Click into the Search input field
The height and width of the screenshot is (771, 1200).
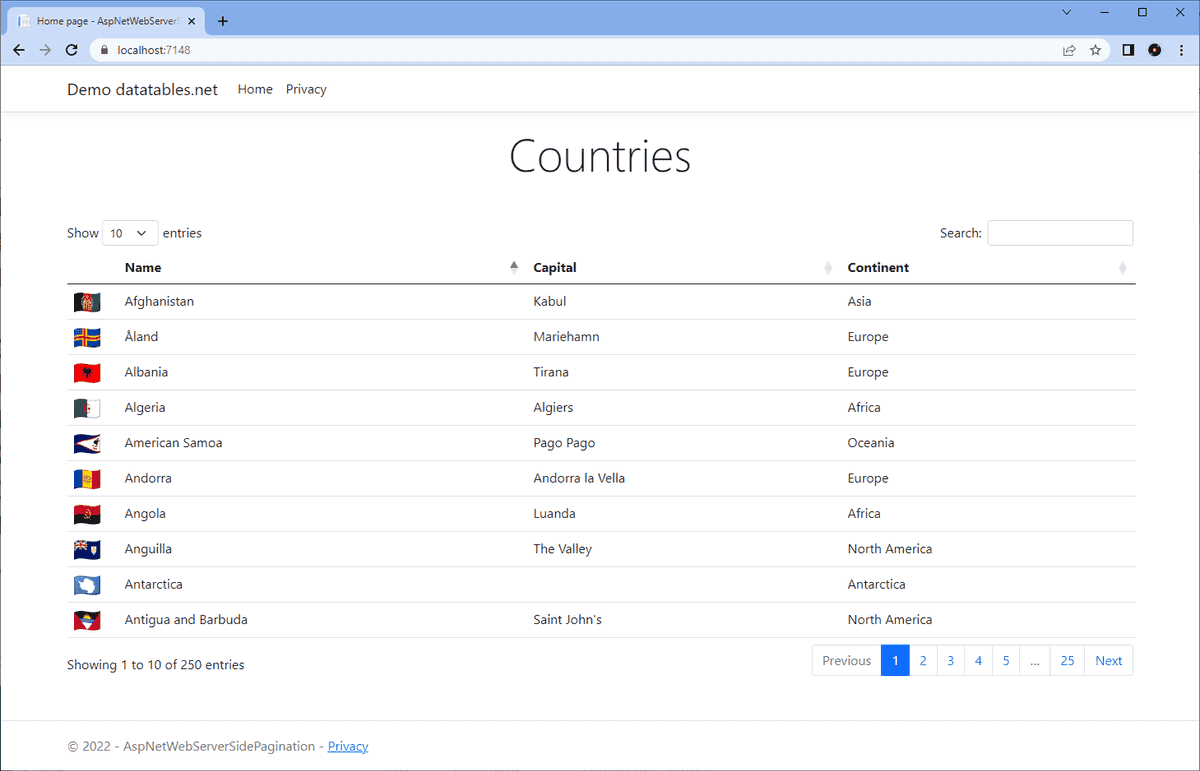click(x=1060, y=233)
